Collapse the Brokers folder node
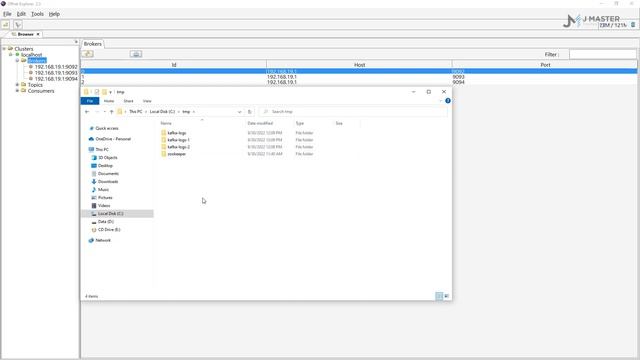The height and width of the screenshot is (360, 640). click(x=18, y=60)
